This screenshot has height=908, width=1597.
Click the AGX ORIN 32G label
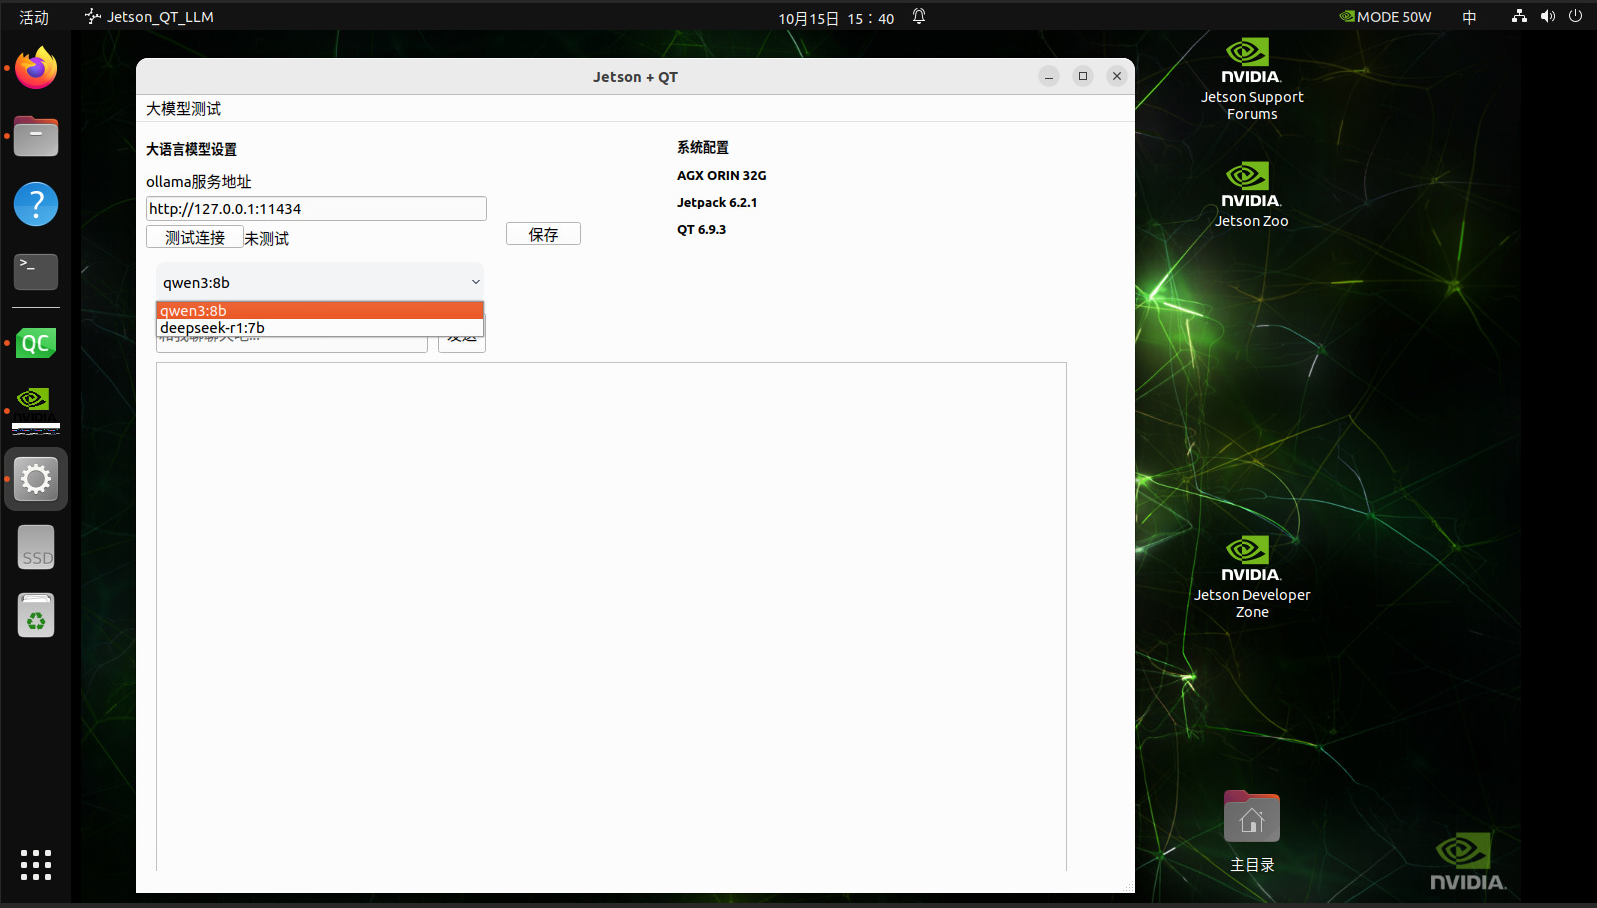coord(722,175)
